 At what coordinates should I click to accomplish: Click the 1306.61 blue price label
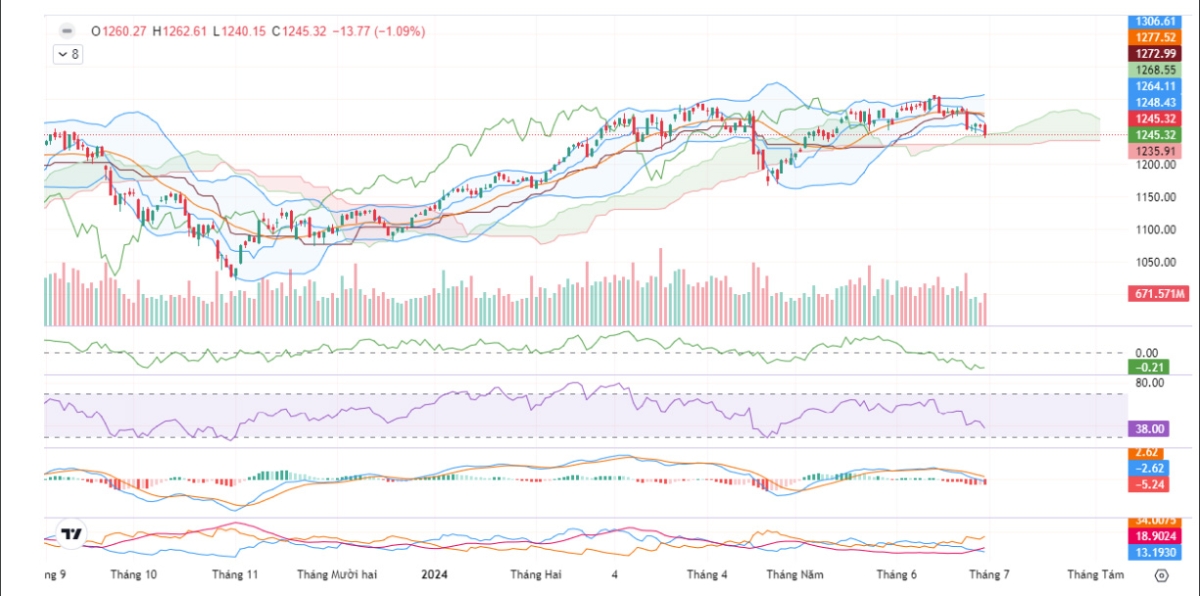pyautogui.click(x=1158, y=21)
